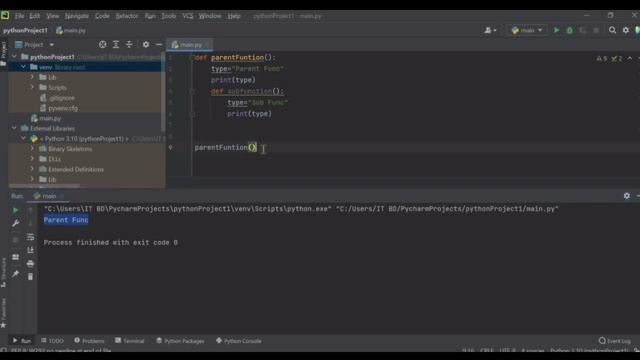
Task: Toggle scroll to end in console
Action: point(30,250)
